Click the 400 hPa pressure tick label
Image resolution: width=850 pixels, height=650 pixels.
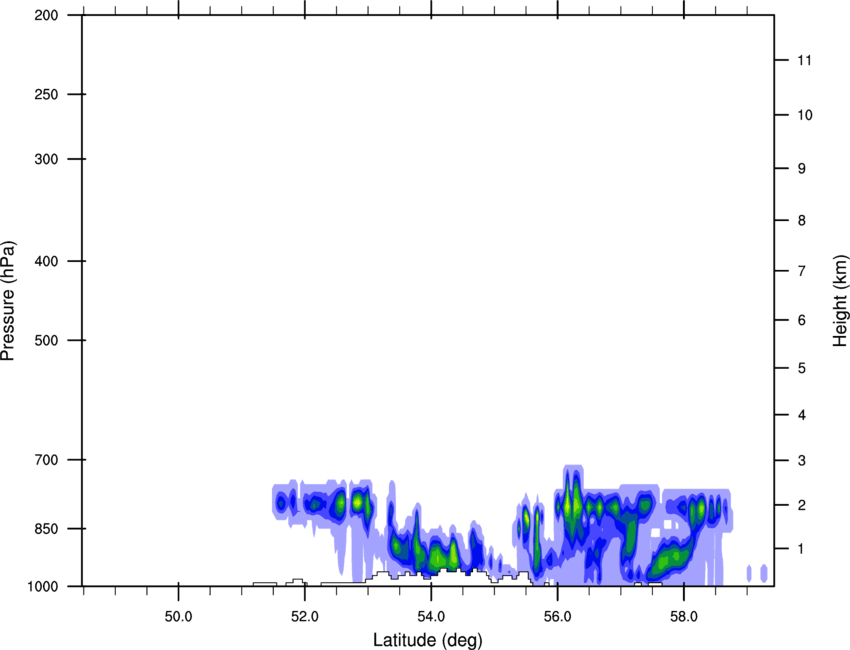(44, 261)
